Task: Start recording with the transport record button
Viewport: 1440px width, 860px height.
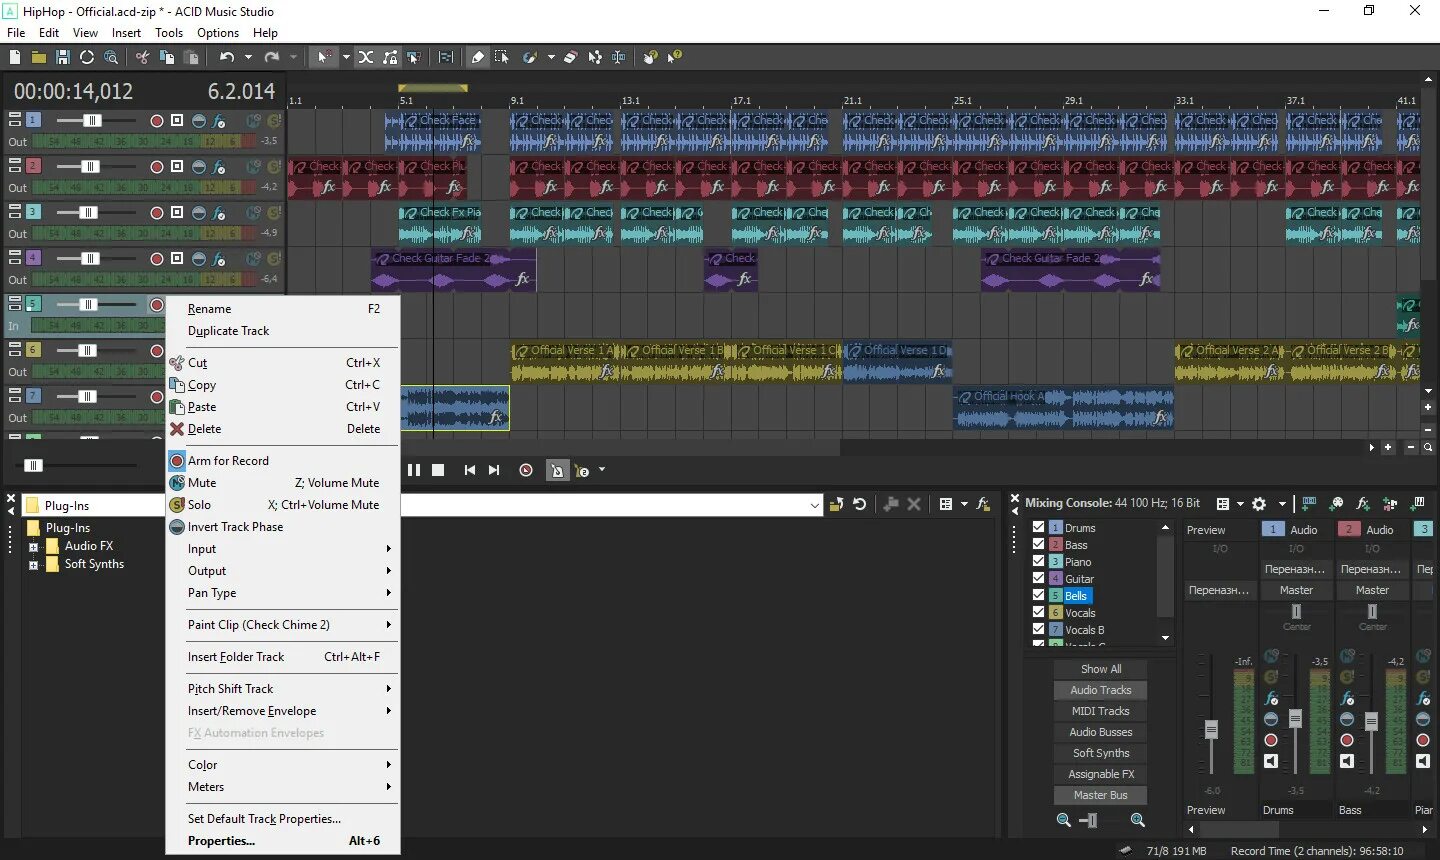Action: 526,470
